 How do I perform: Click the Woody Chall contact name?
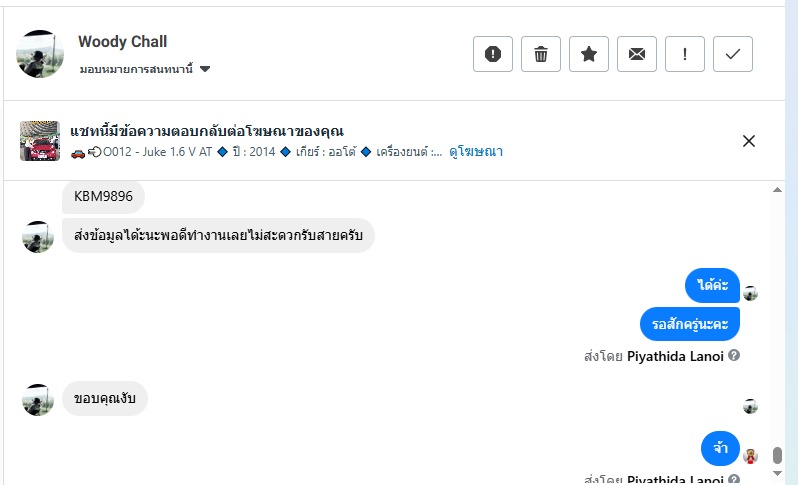click(123, 42)
